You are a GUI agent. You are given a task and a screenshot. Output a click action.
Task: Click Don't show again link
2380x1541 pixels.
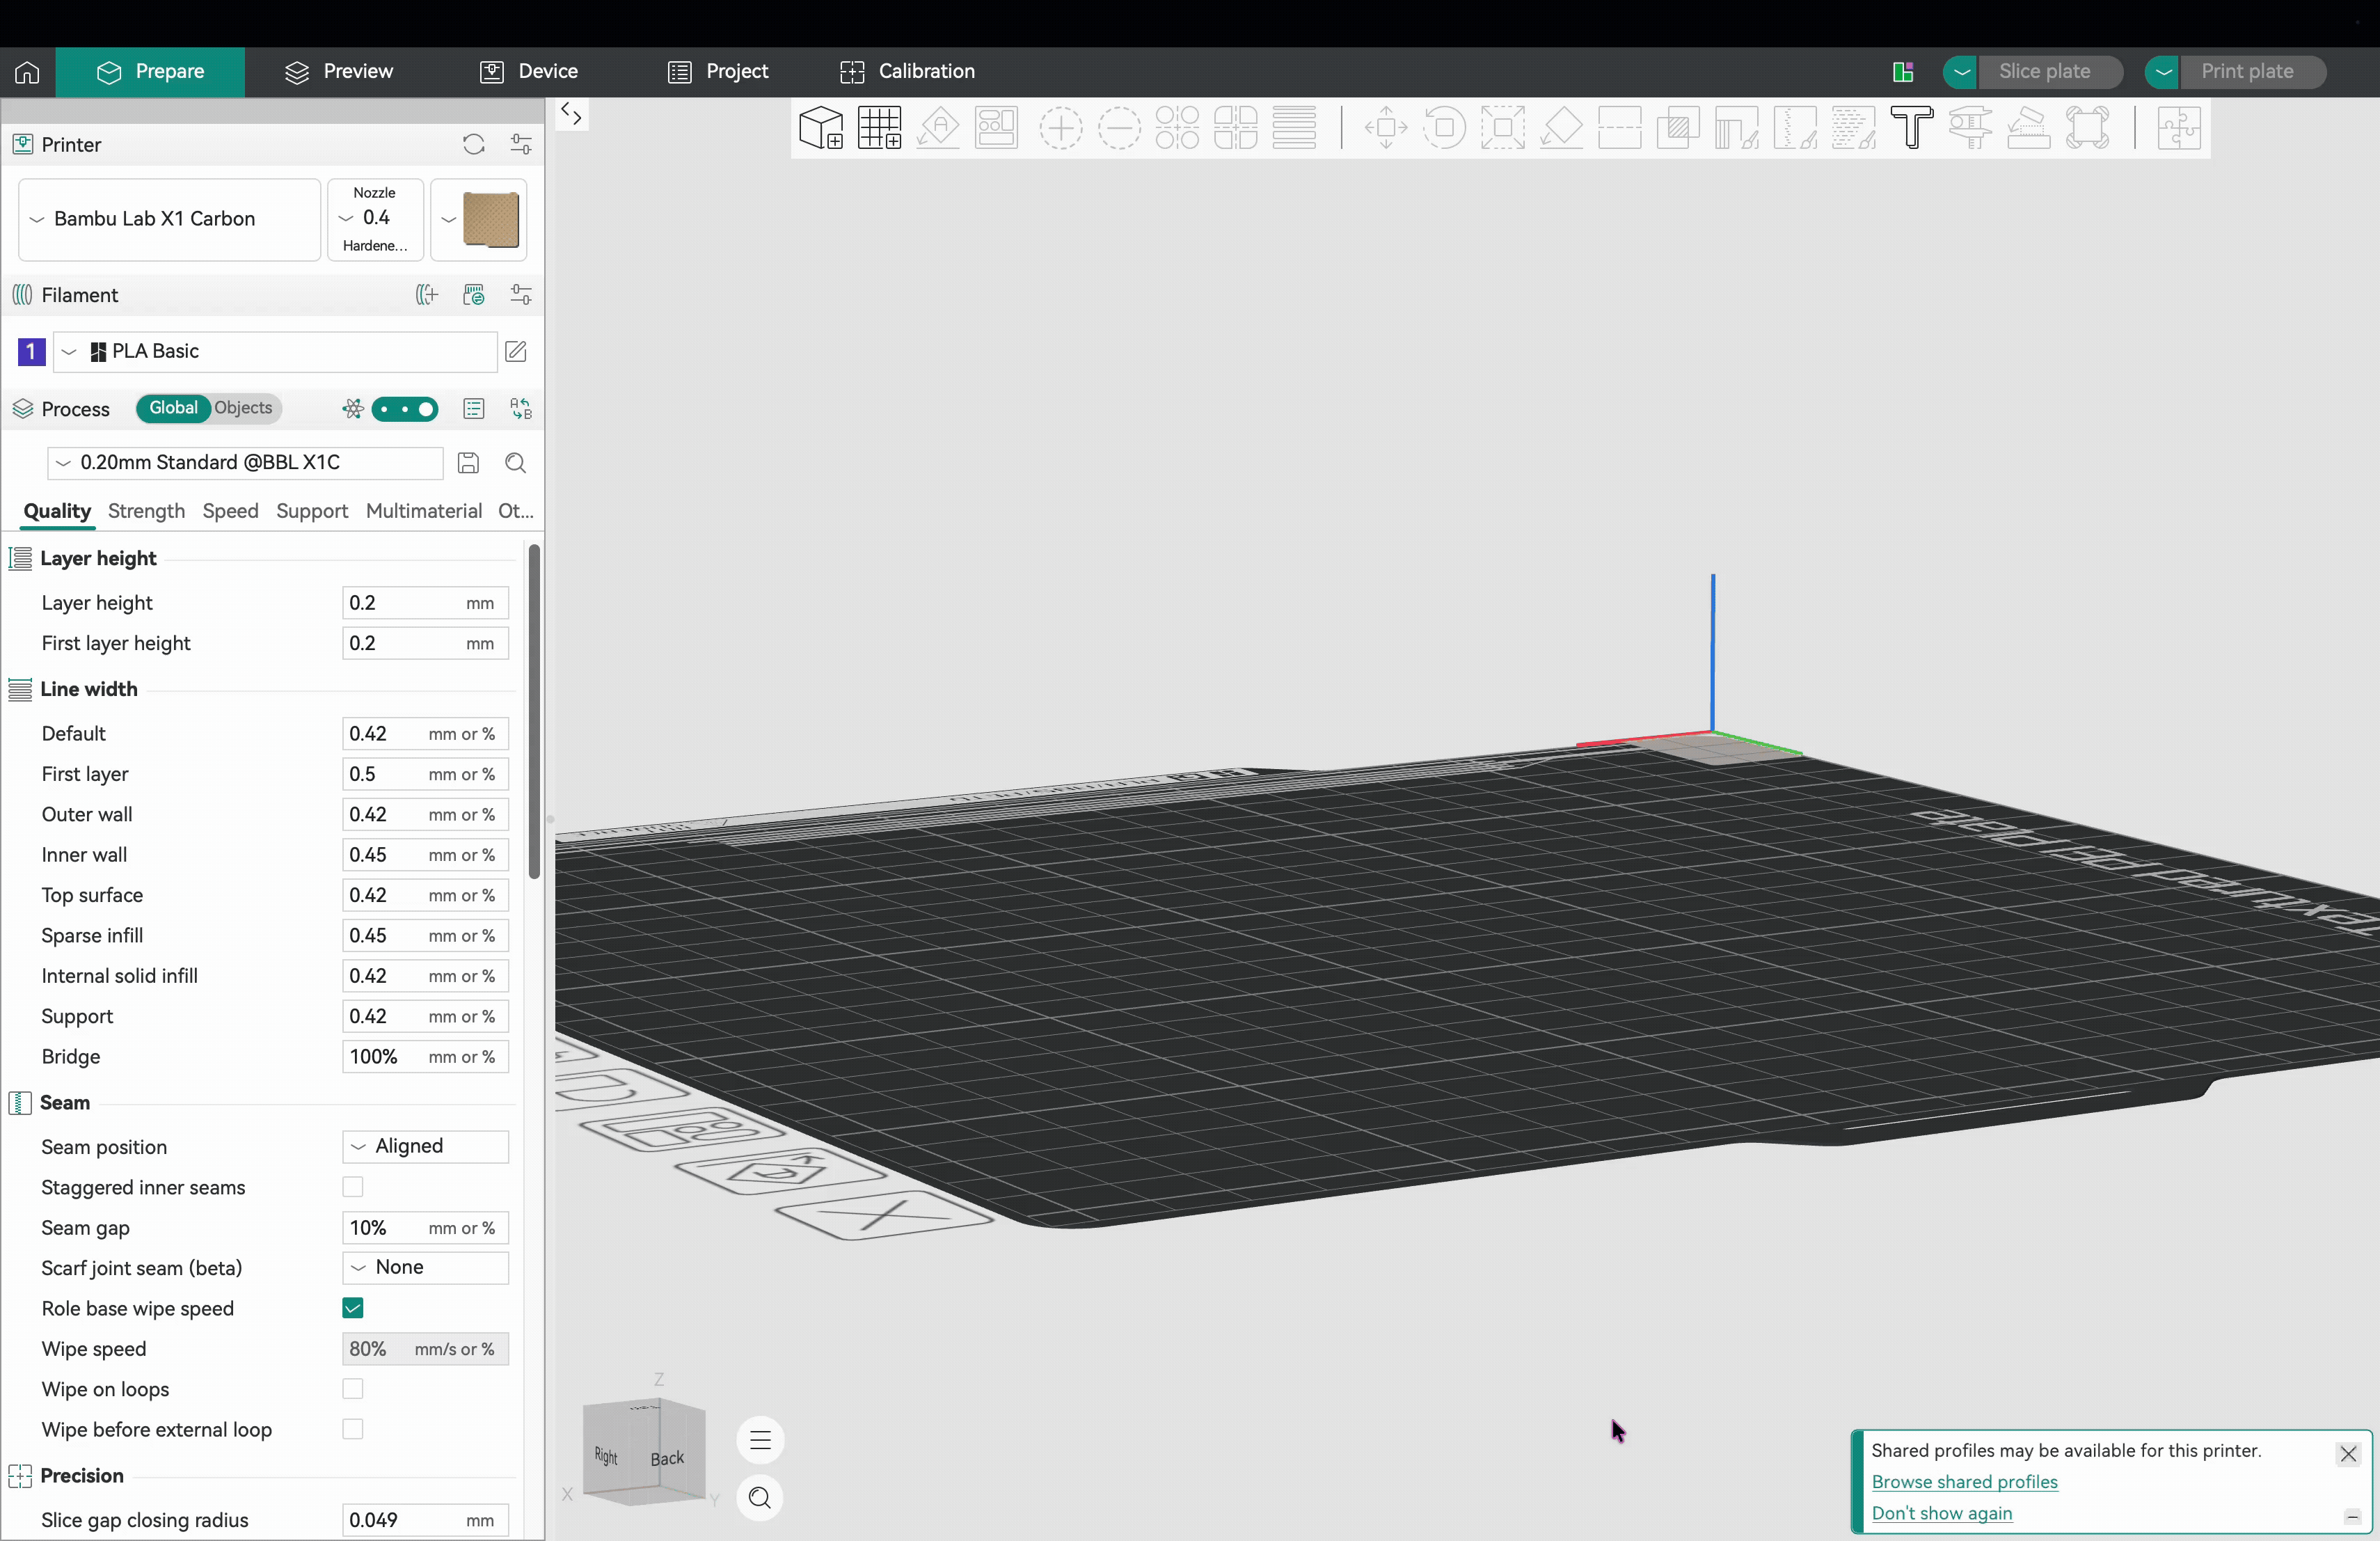coord(1941,1513)
